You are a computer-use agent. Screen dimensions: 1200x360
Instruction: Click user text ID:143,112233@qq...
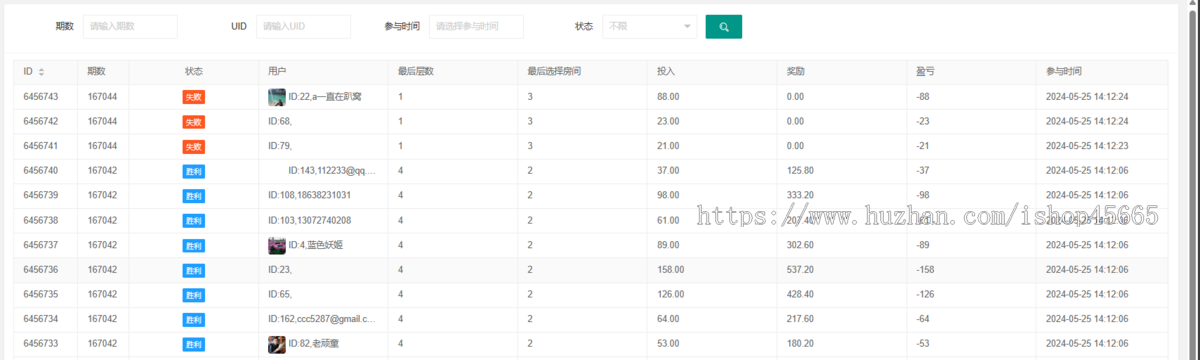click(332, 171)
